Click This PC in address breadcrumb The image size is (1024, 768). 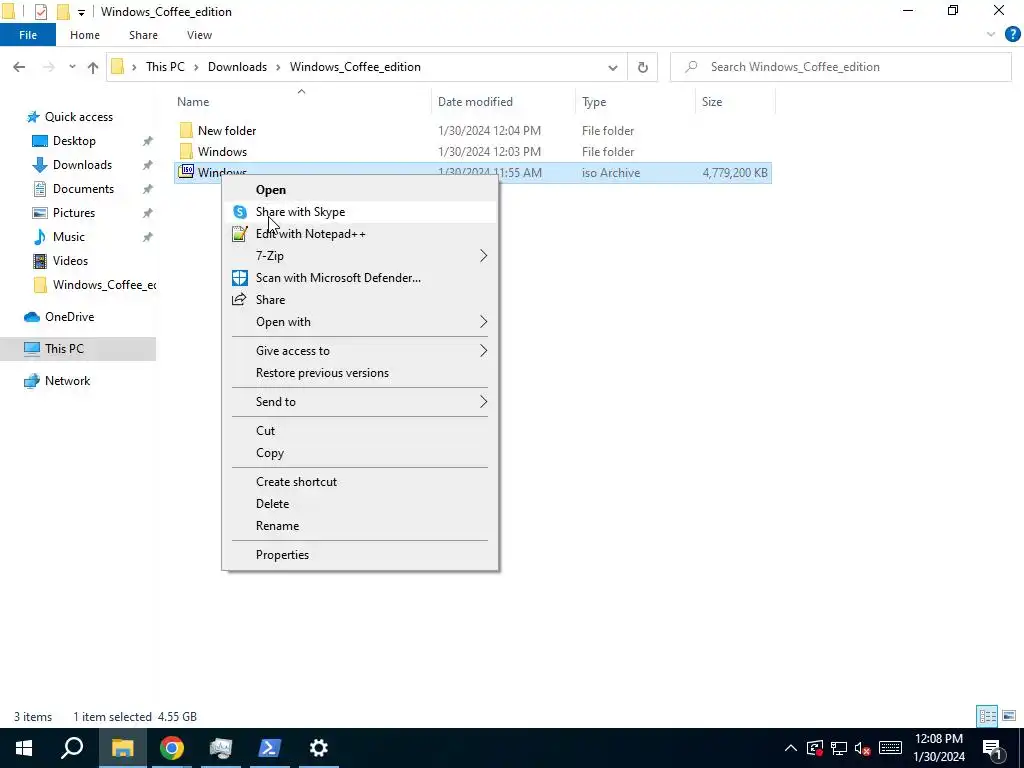(x=165, y=67)
